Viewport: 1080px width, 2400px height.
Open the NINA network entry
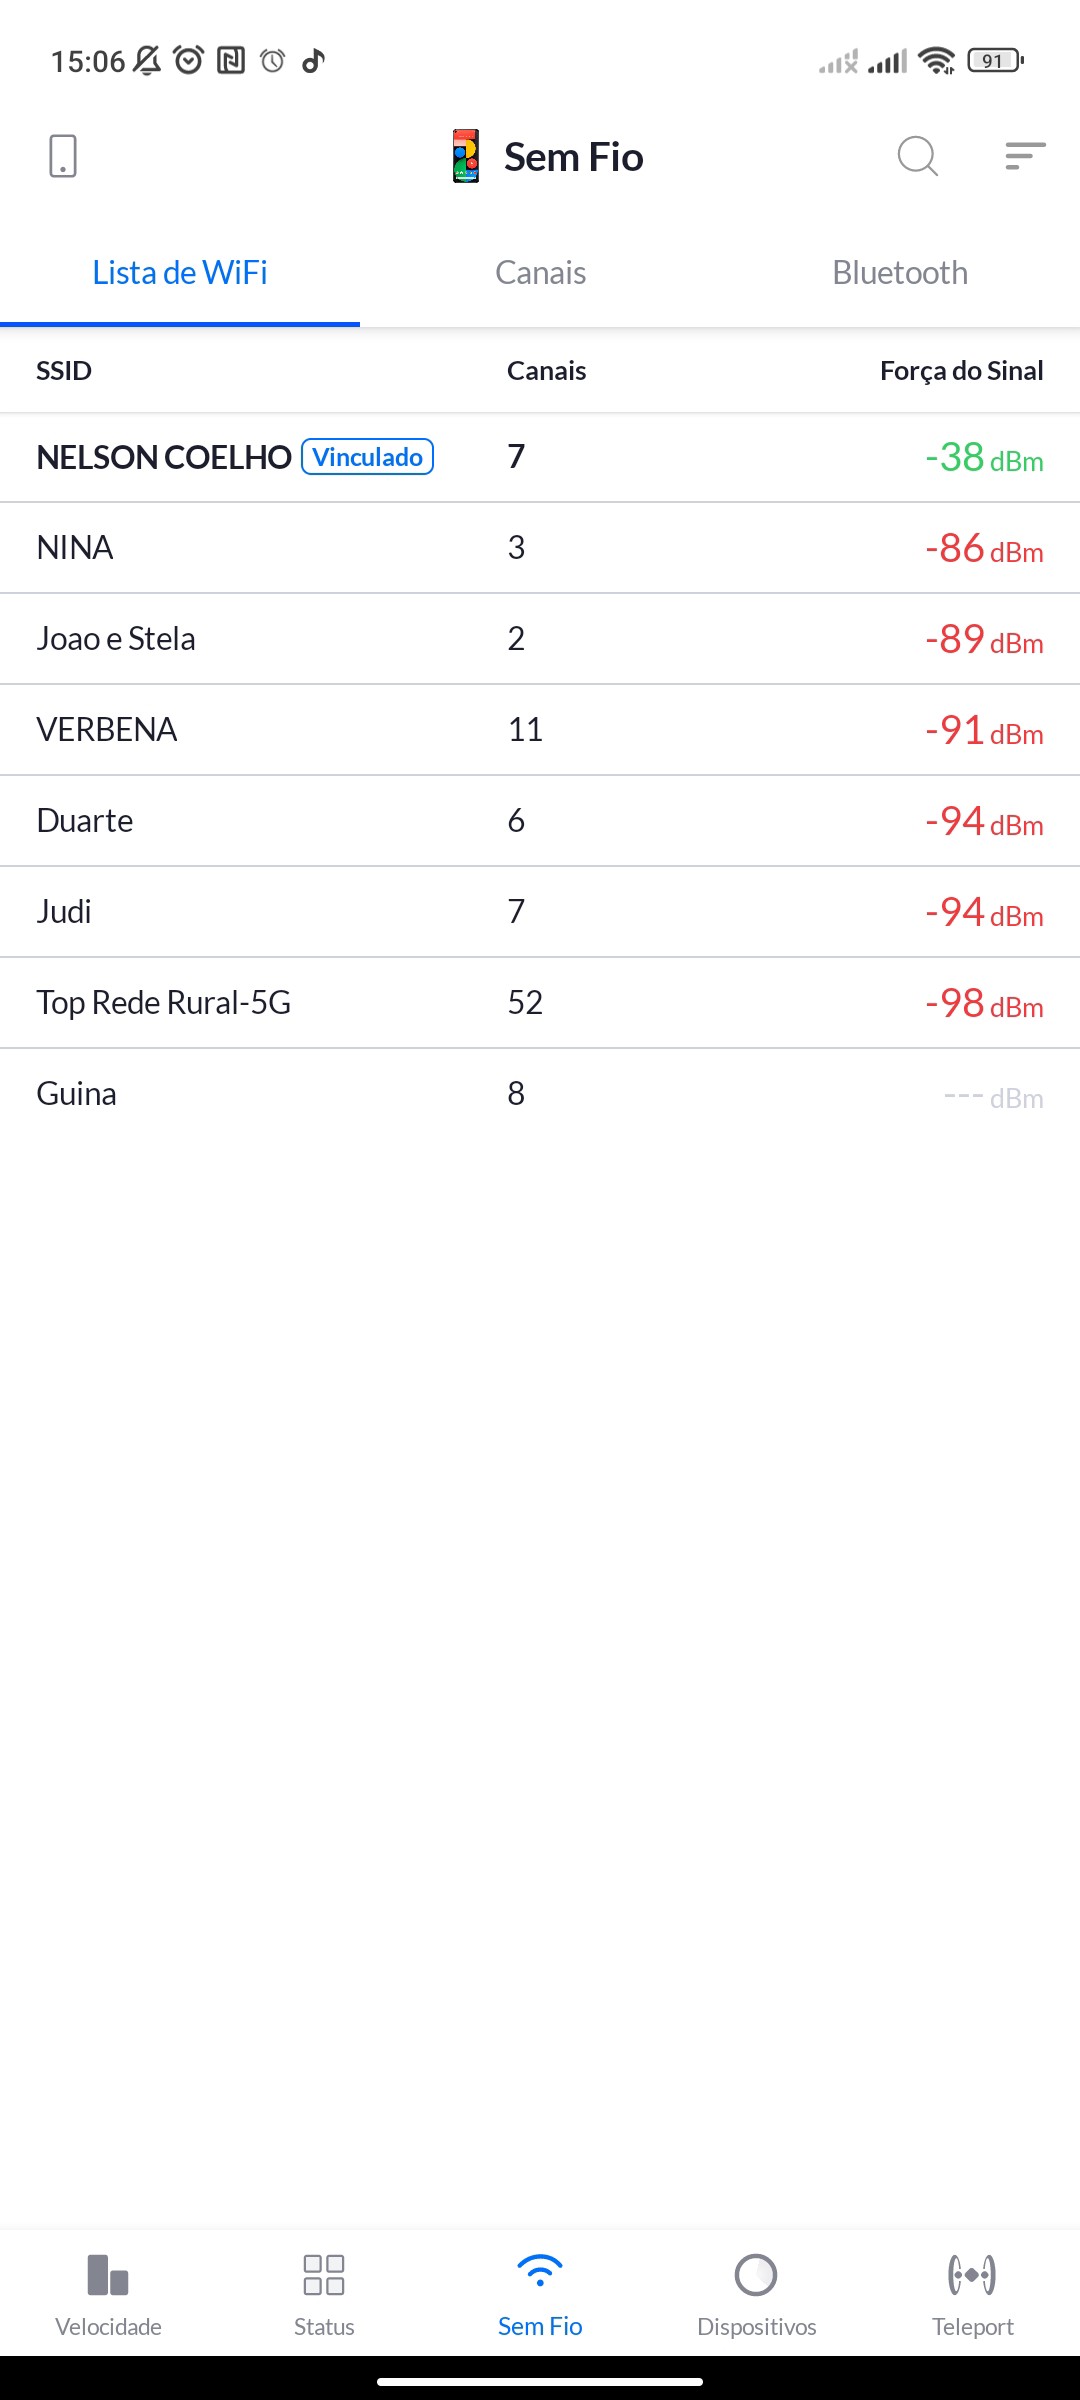75,548
